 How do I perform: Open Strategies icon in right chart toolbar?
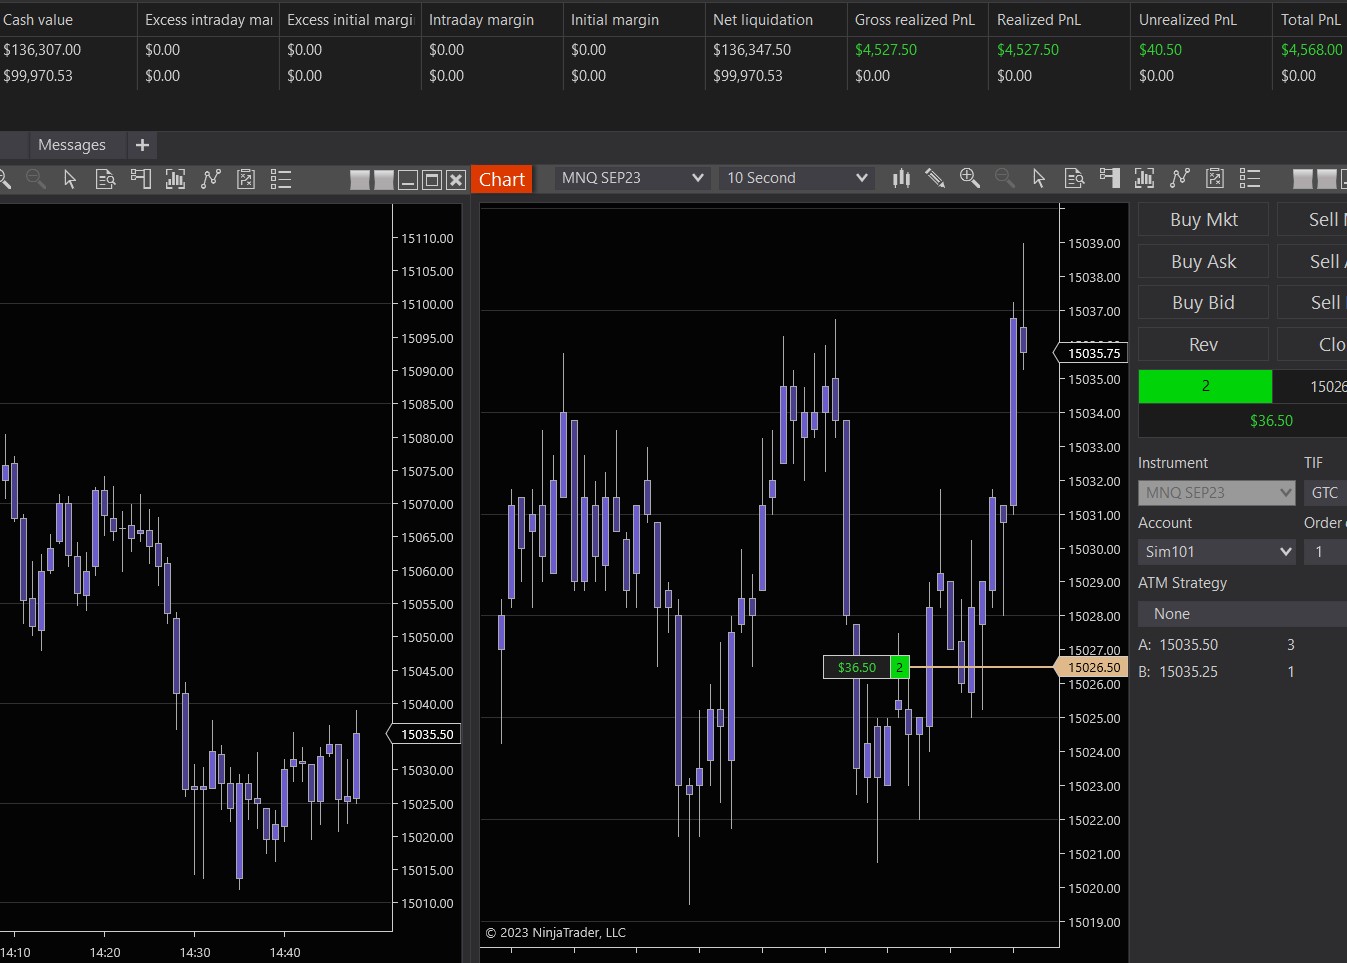[x=1180, y=178]
